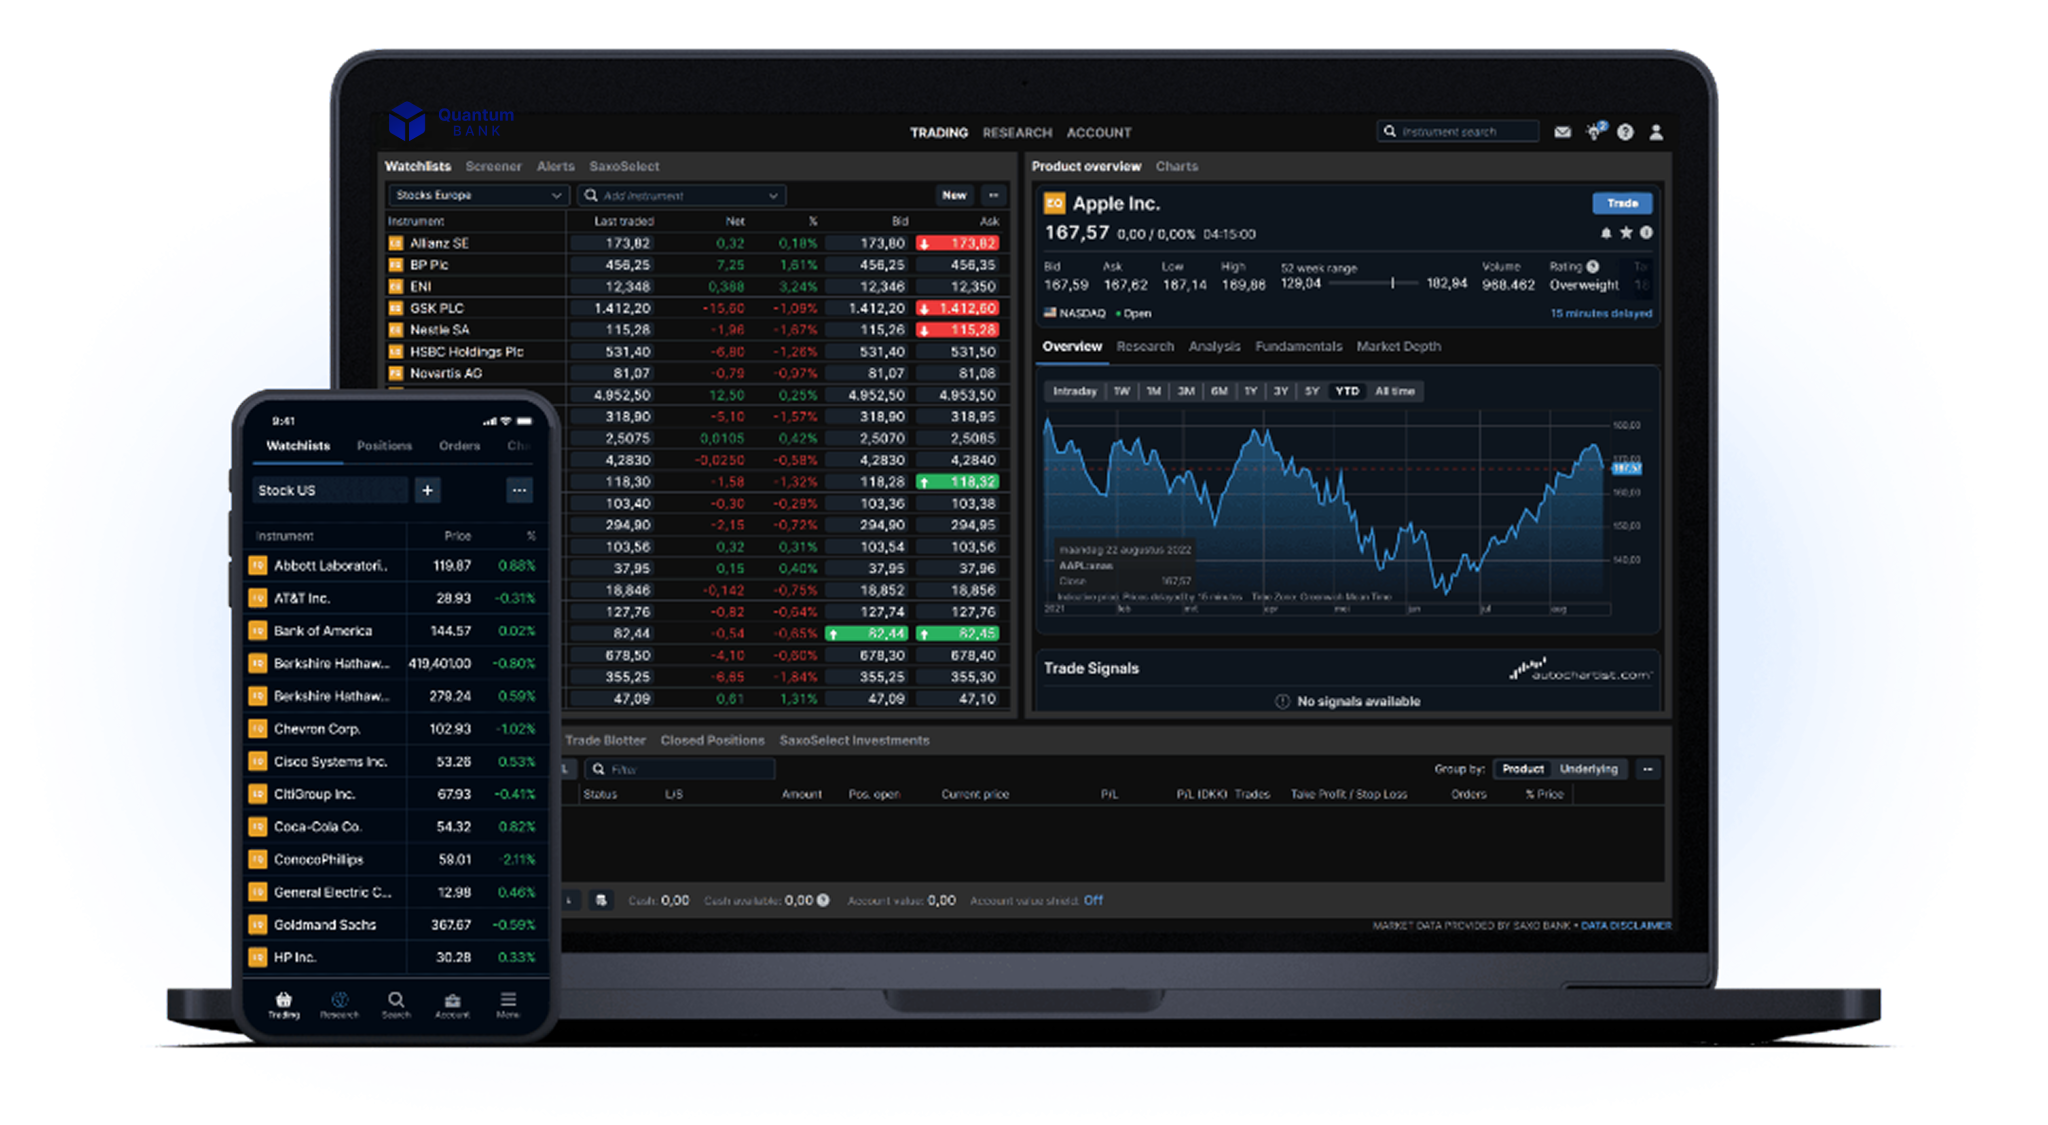This screenshot has width=2048, height=1125.
Task: Click 15 minutes delayed link
Action: [x=1600, y=313]
